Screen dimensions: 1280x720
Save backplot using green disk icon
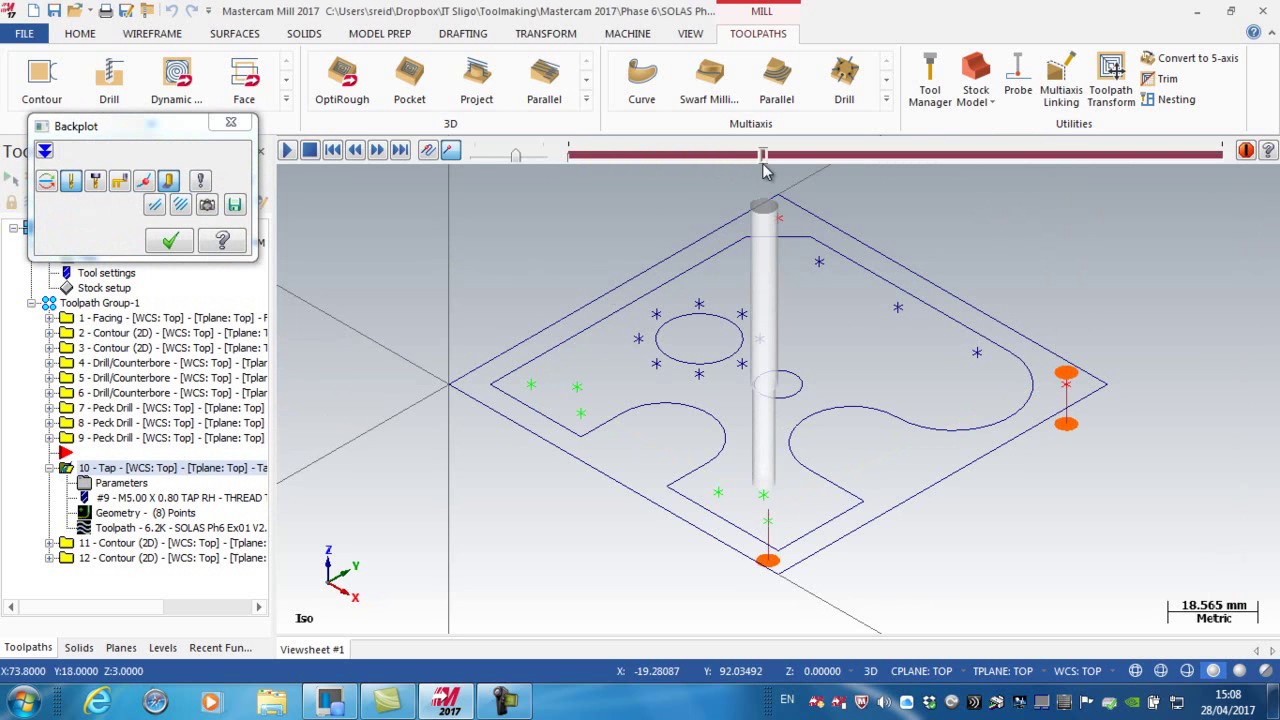tap(234, 205)
